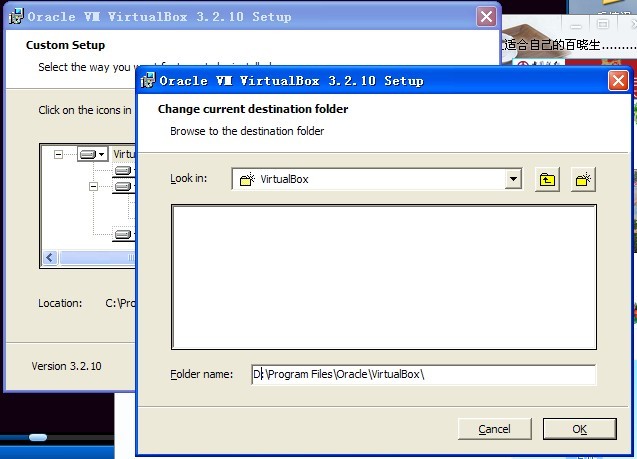637x459 pixels.
Task: Click the Folder name input field
Action: coord(424,374)
